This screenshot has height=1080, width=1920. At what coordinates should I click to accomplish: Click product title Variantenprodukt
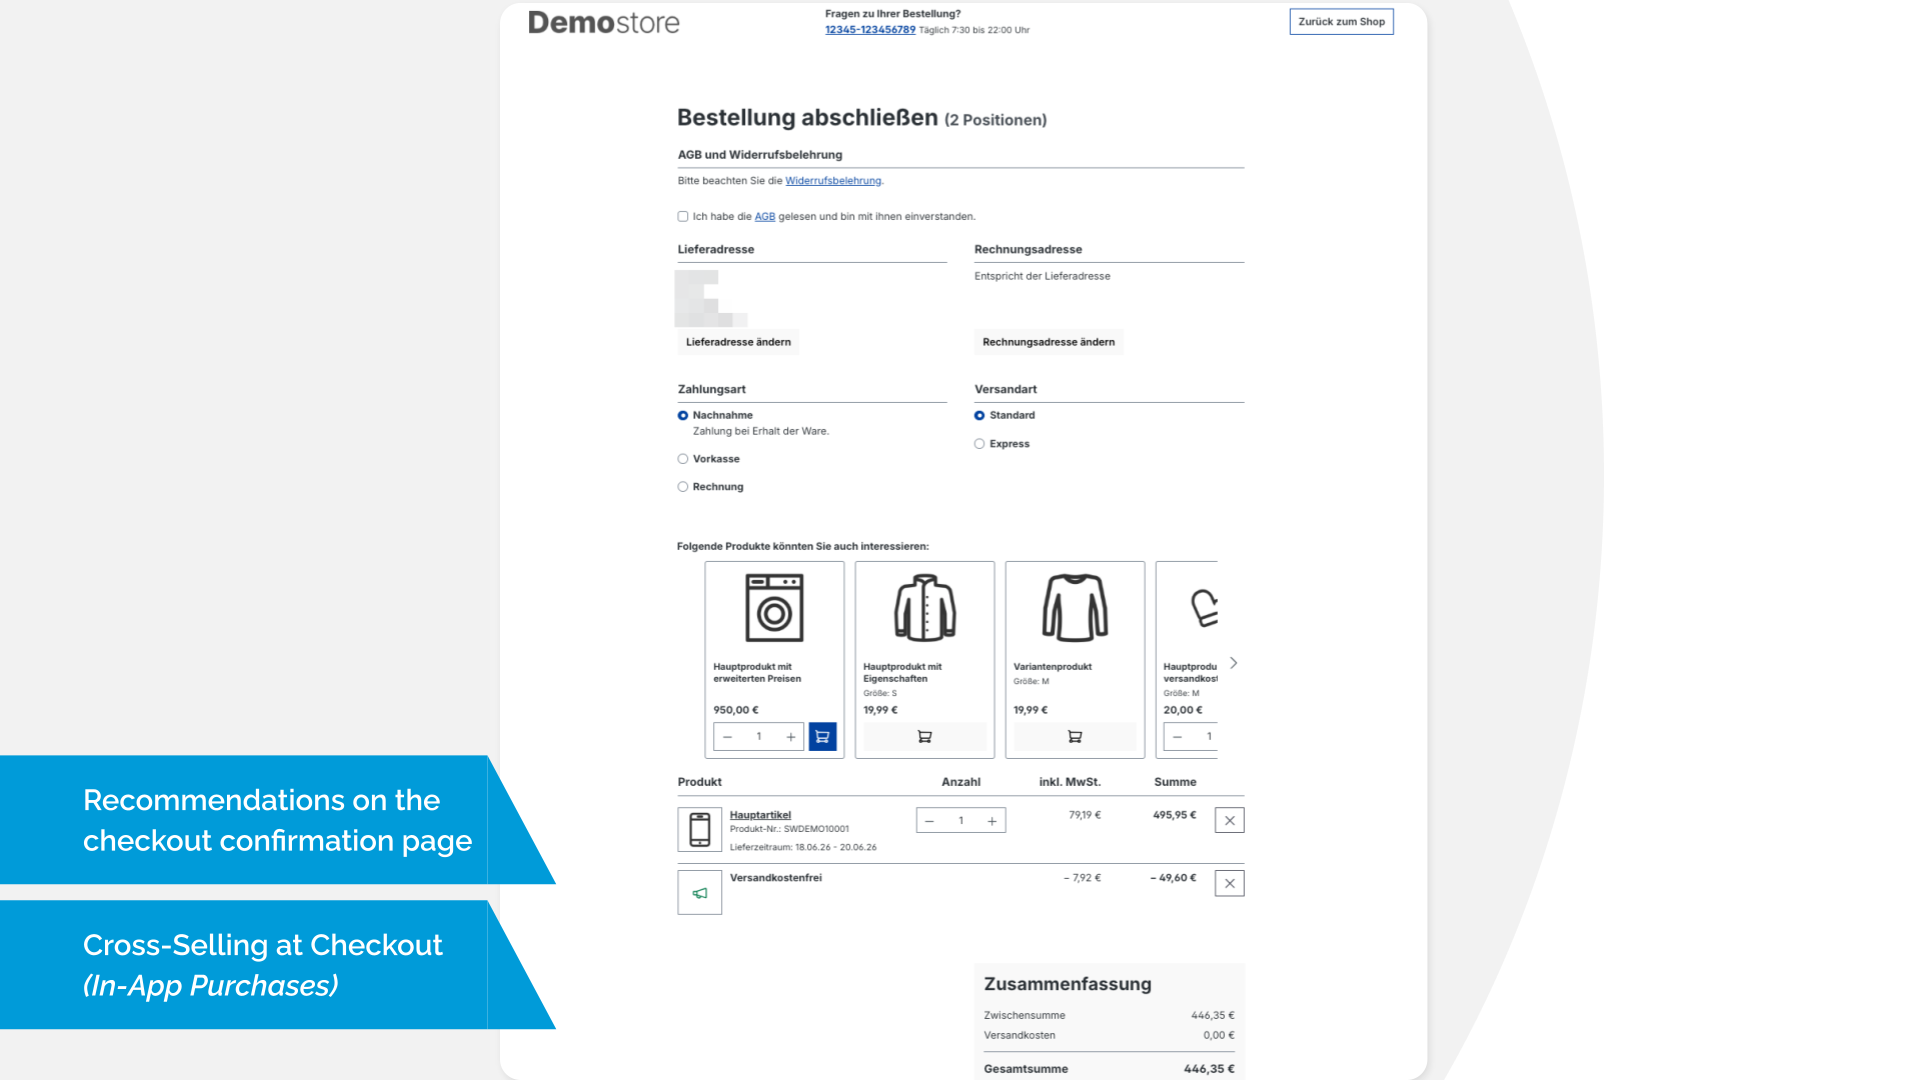1052,667
